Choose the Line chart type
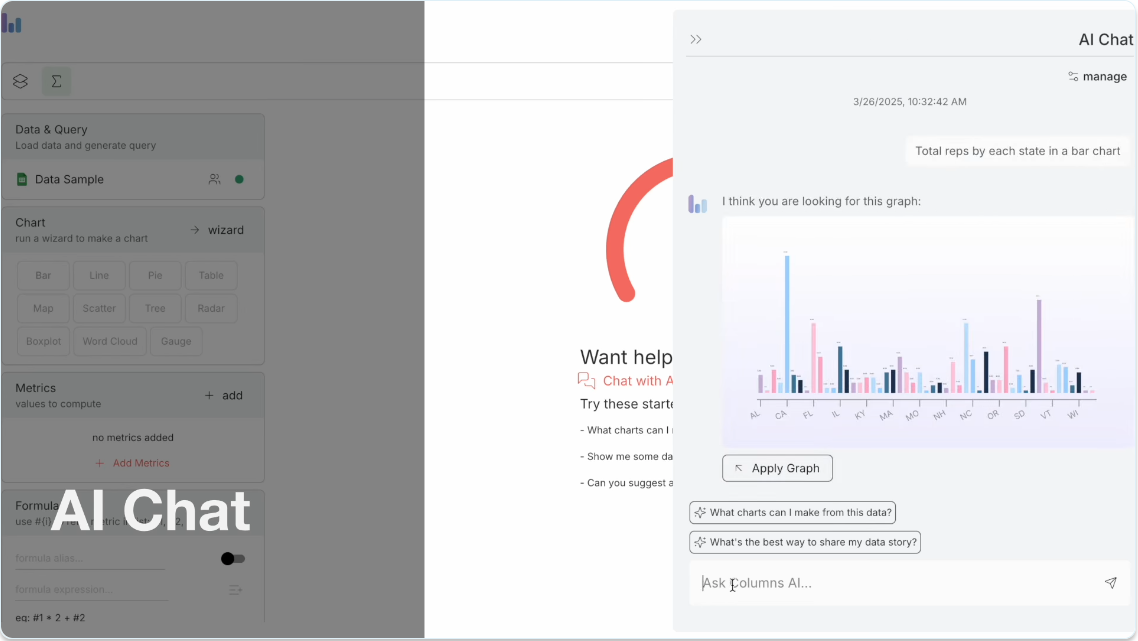This screenshot has height=641, width=1138. click(x=99, y=276)
